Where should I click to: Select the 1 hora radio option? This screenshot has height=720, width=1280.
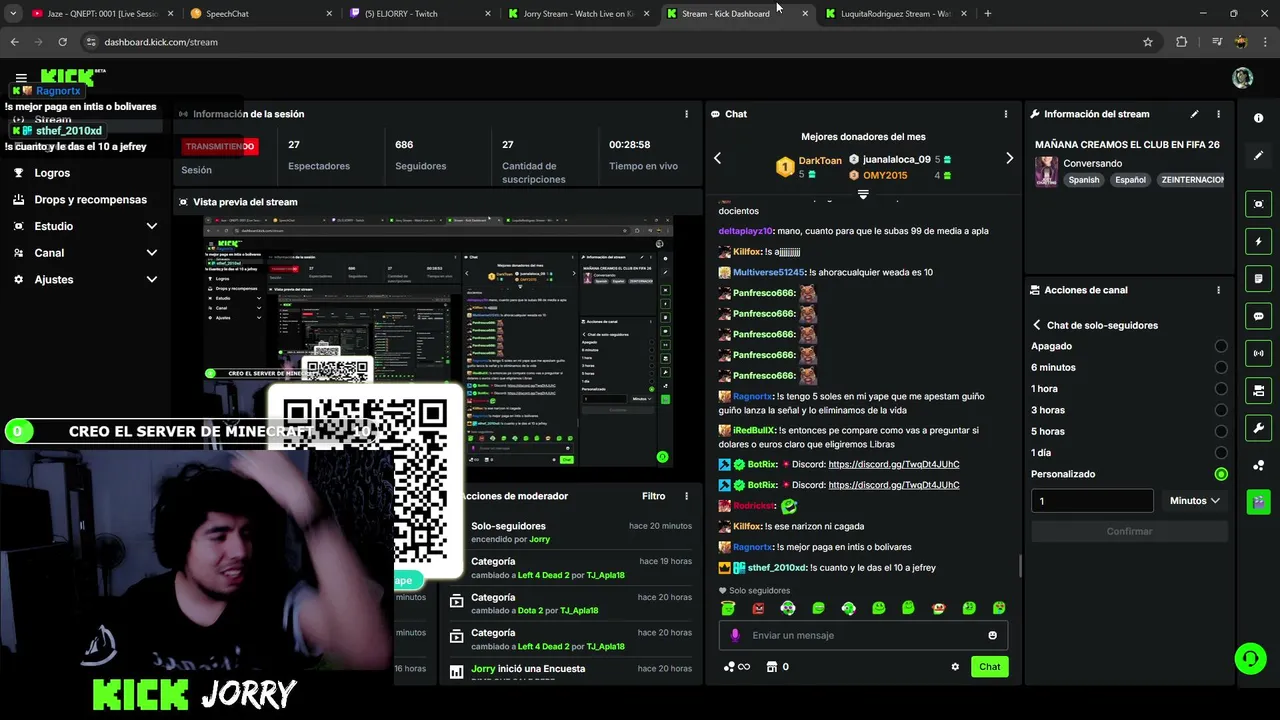1221,389
